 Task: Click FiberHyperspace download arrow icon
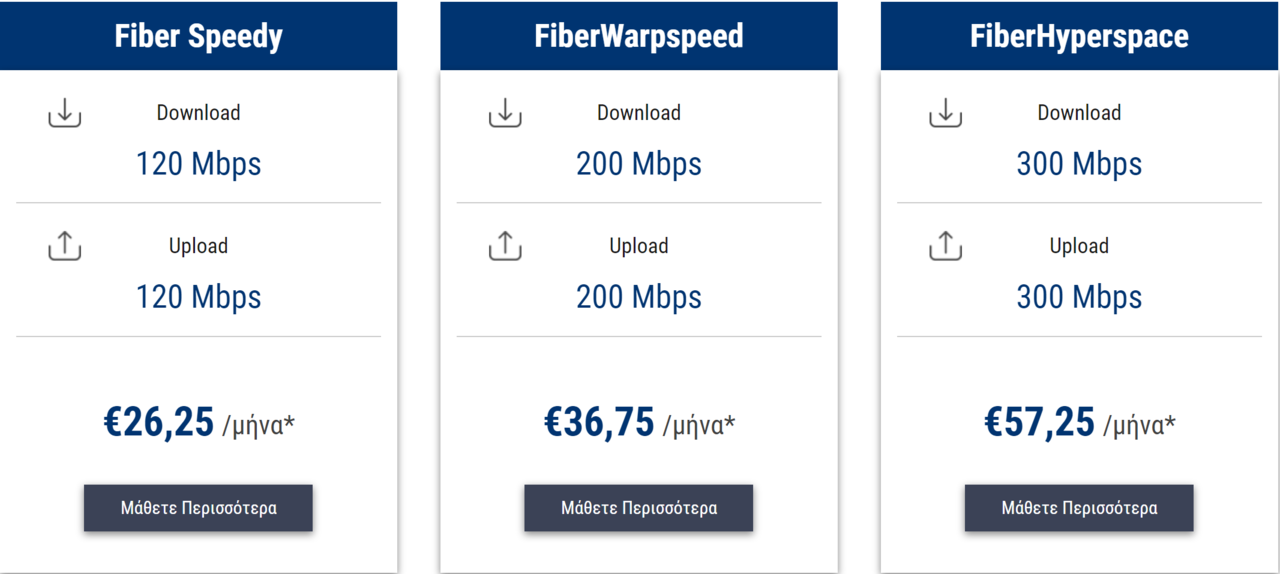point(945,113)
